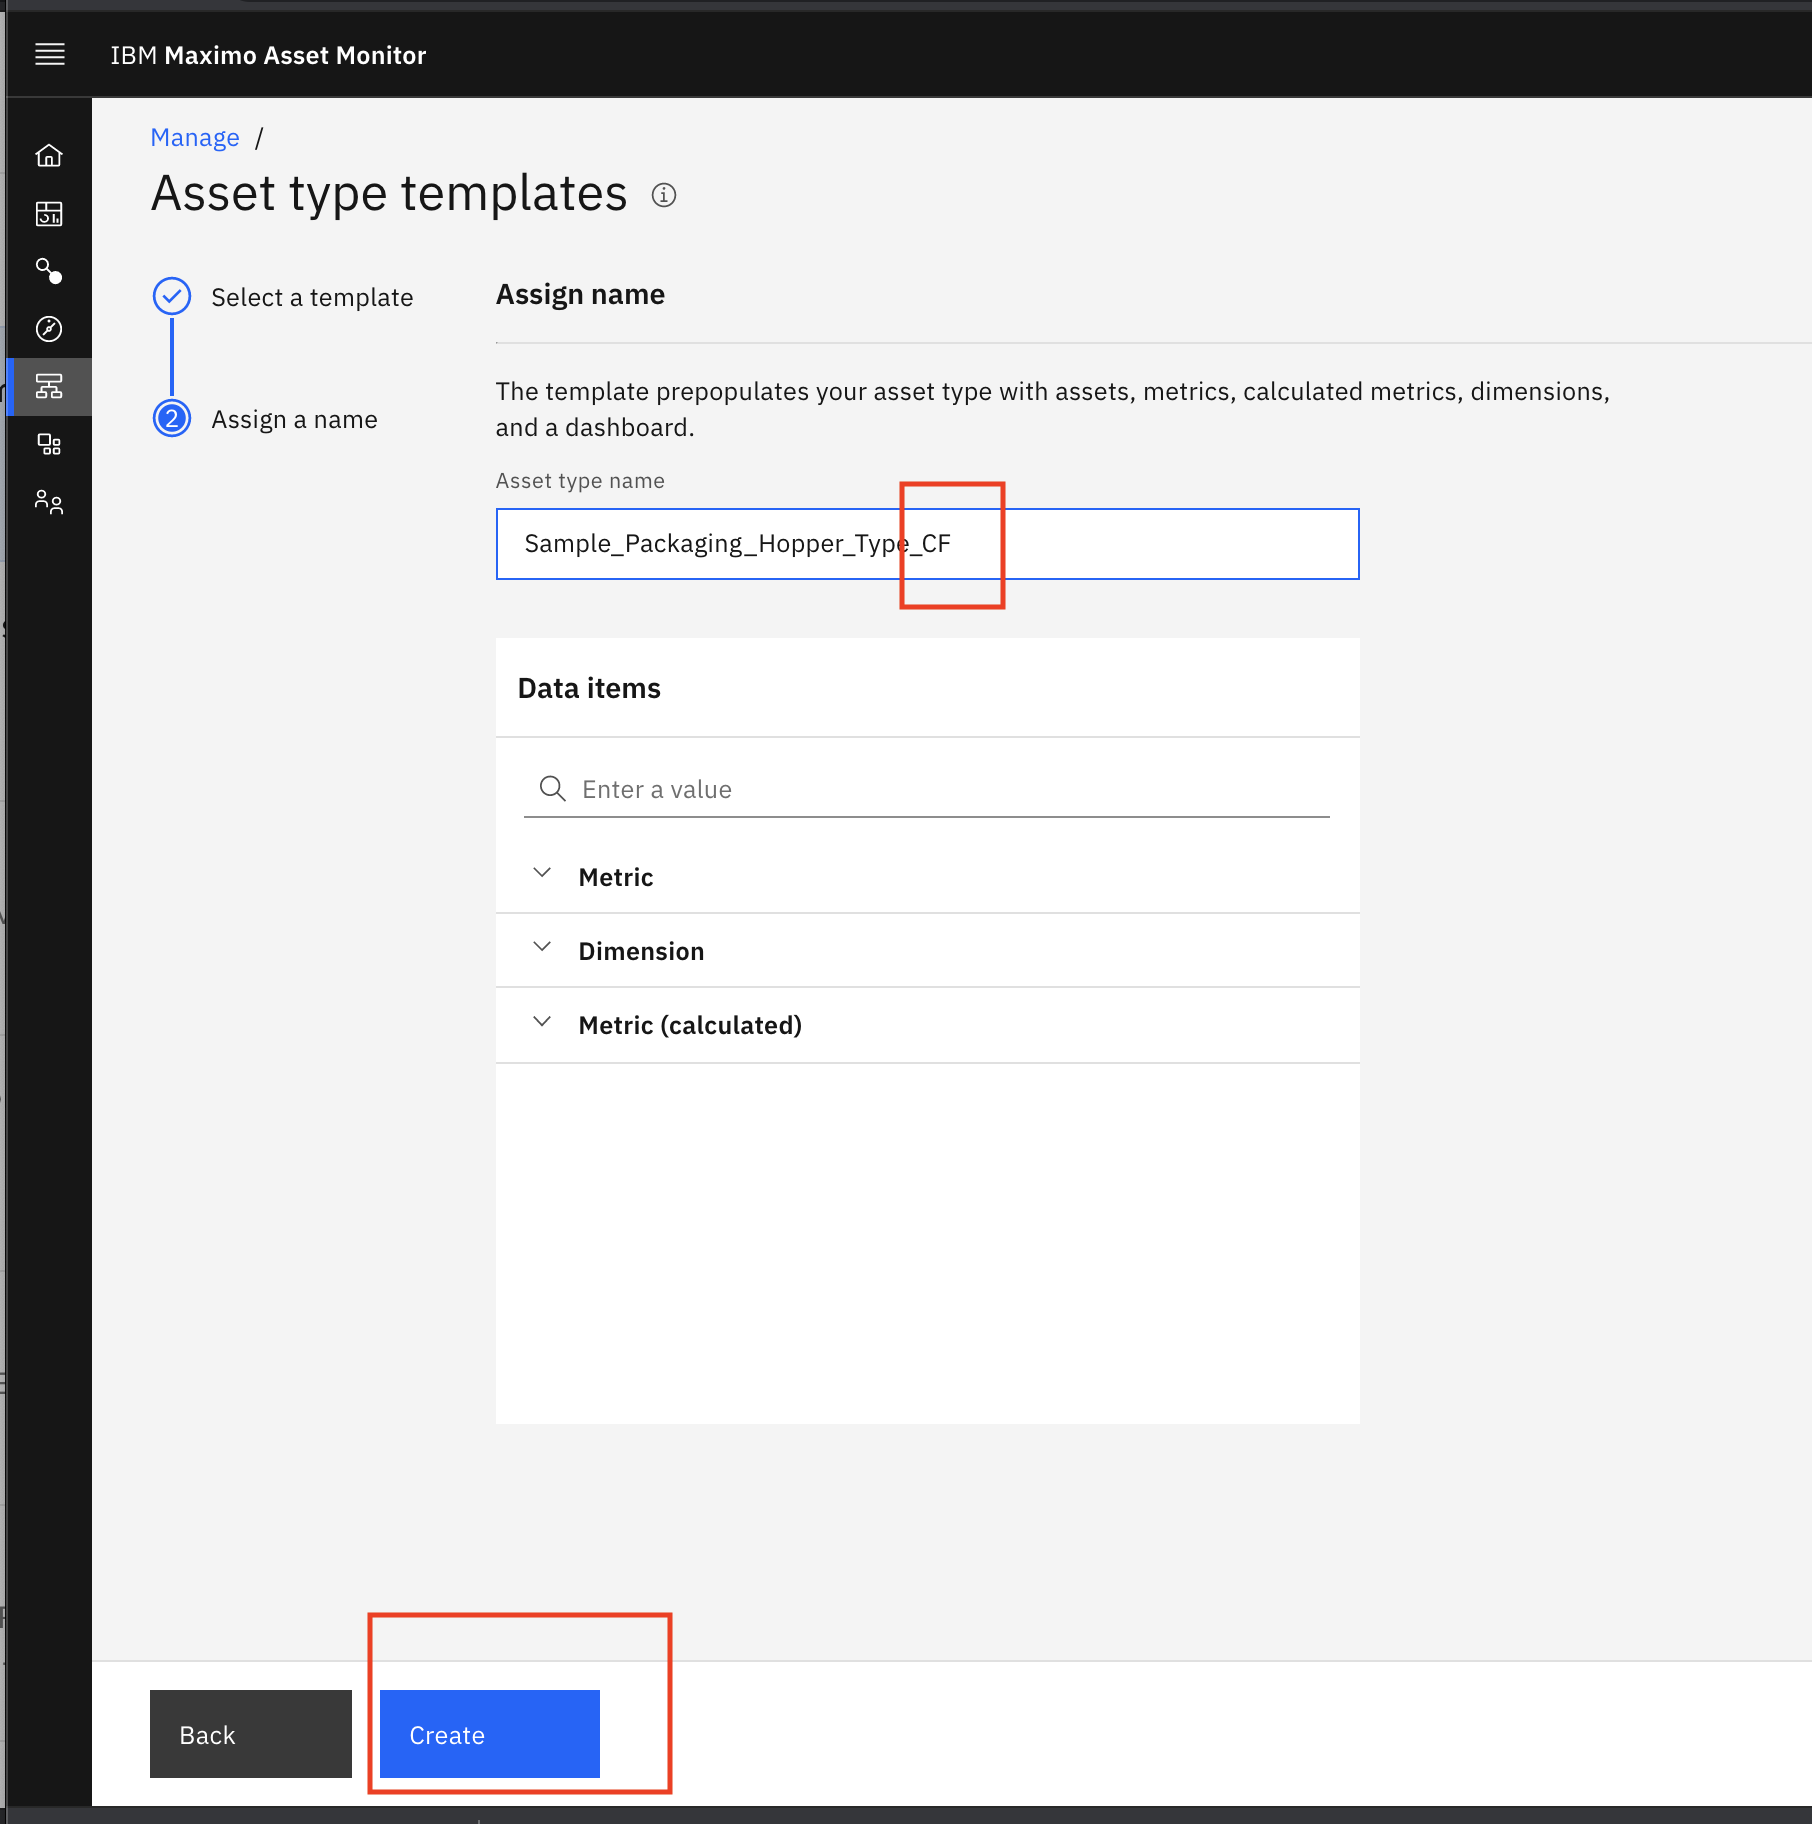
Task: Go to Home via sidebar house icon
Action: coord(49,156)
